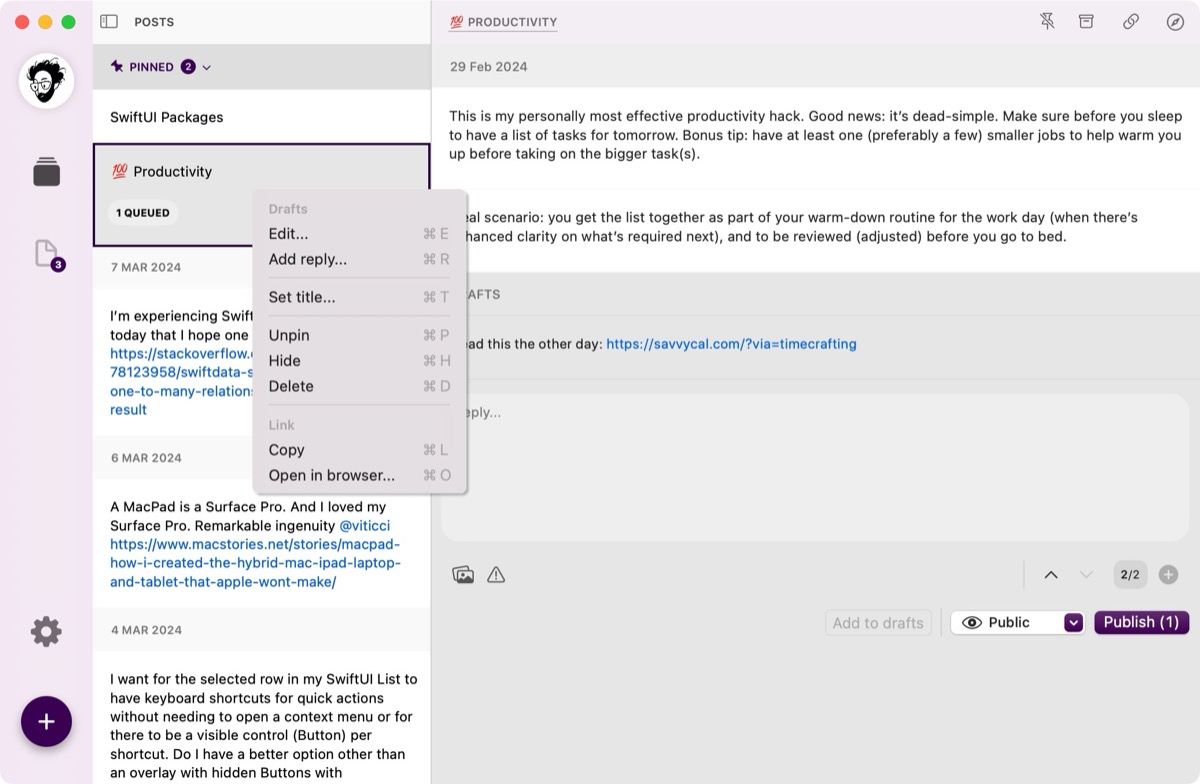This screenshot has height=784, width=1200.
Task: Attach an image to the reply draft
Action: pos(463,574)
